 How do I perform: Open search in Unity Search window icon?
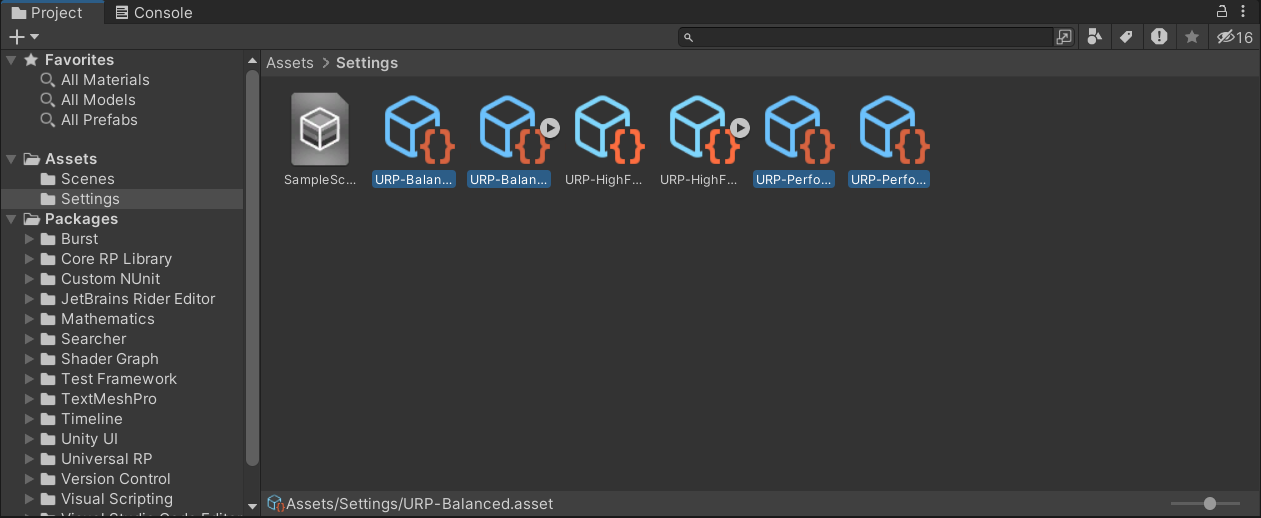tap(1064, 37)
